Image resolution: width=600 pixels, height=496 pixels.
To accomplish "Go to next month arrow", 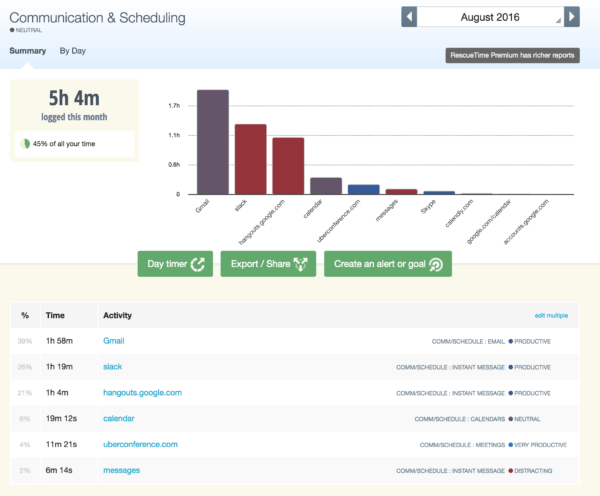I will tap(572, 17).
